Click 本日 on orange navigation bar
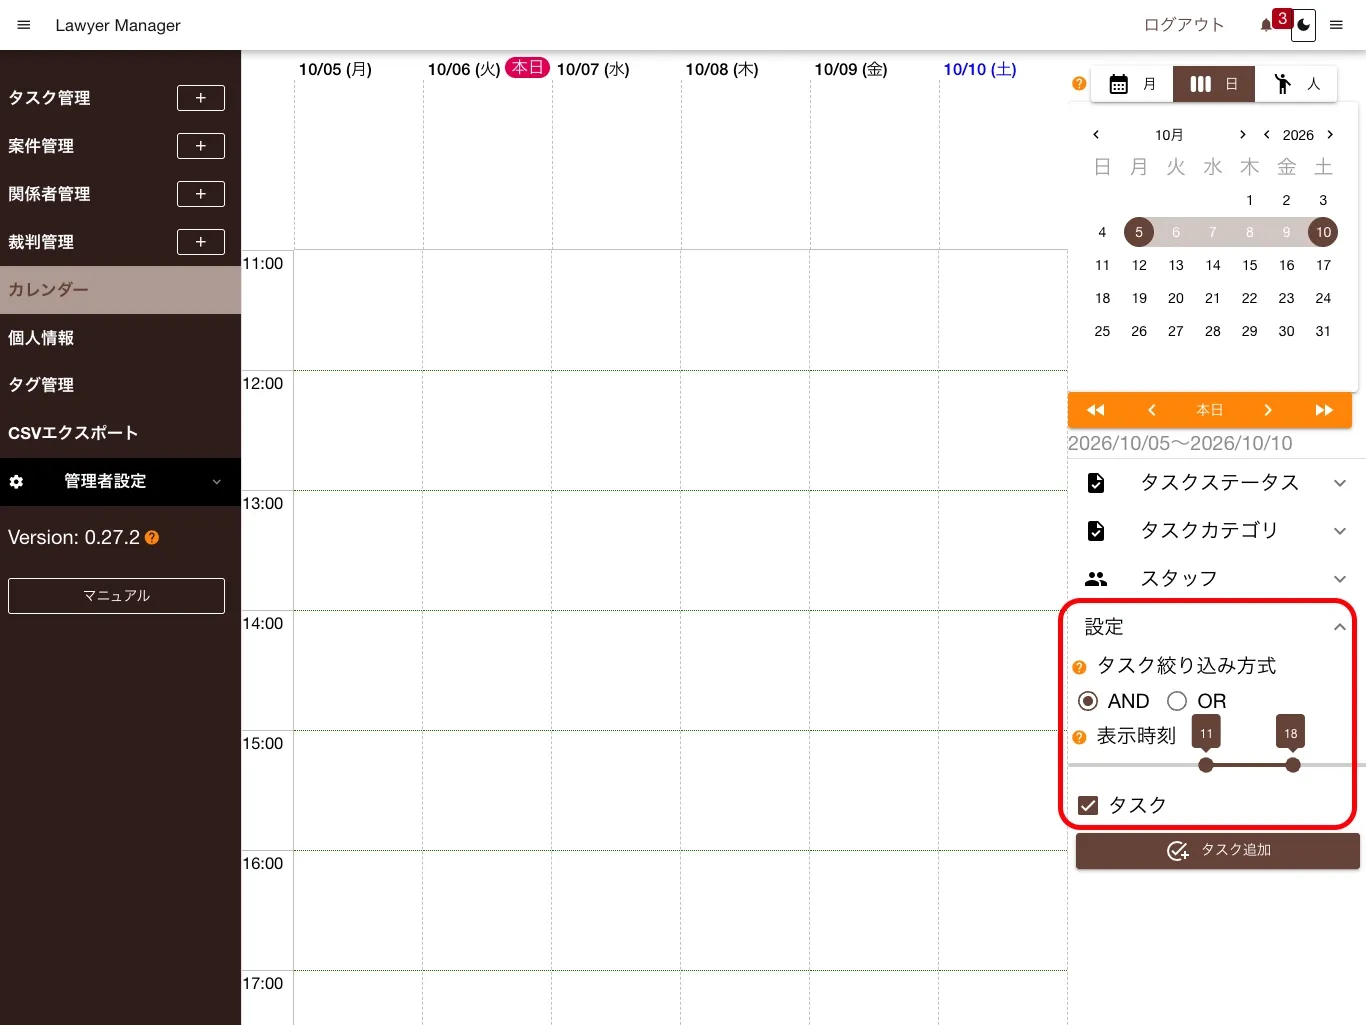Viewport: 1366px width, 1025px height. (x=1210, y=410)
